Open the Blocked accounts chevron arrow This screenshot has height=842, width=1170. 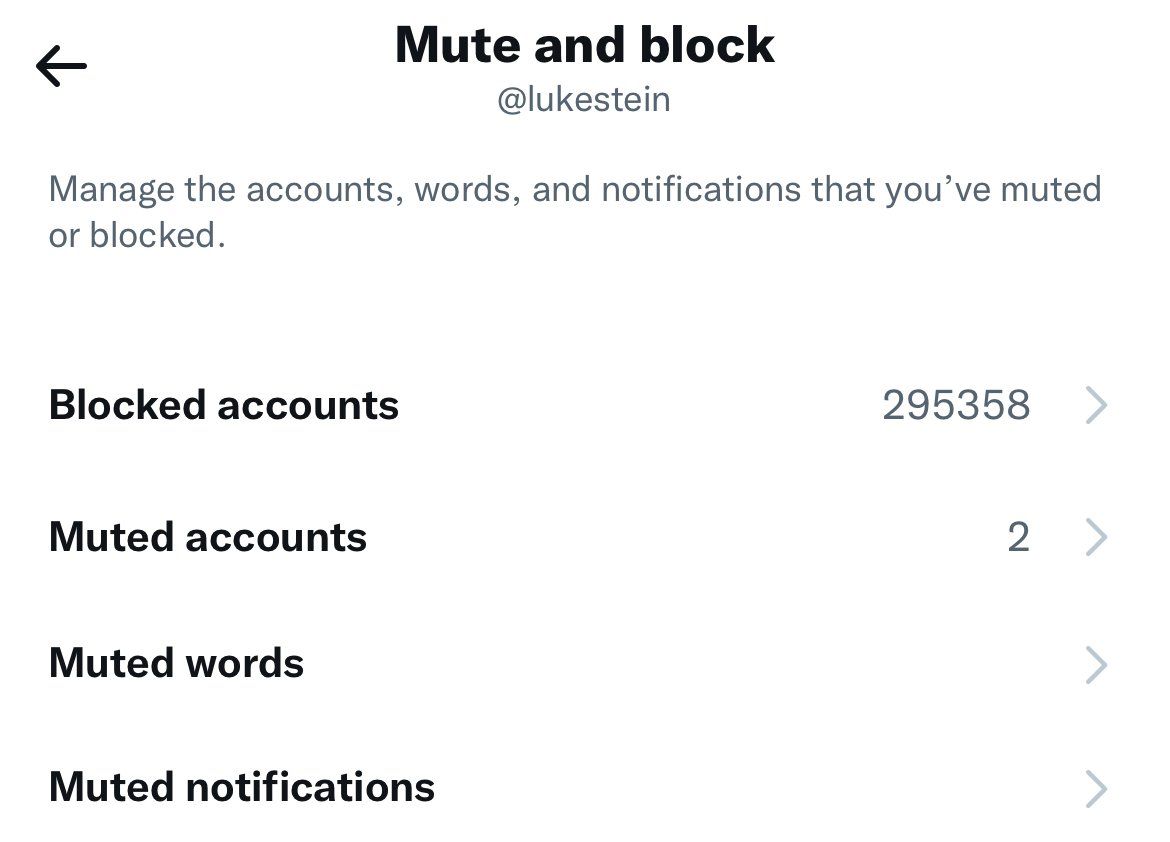[x=1096, y=406]
